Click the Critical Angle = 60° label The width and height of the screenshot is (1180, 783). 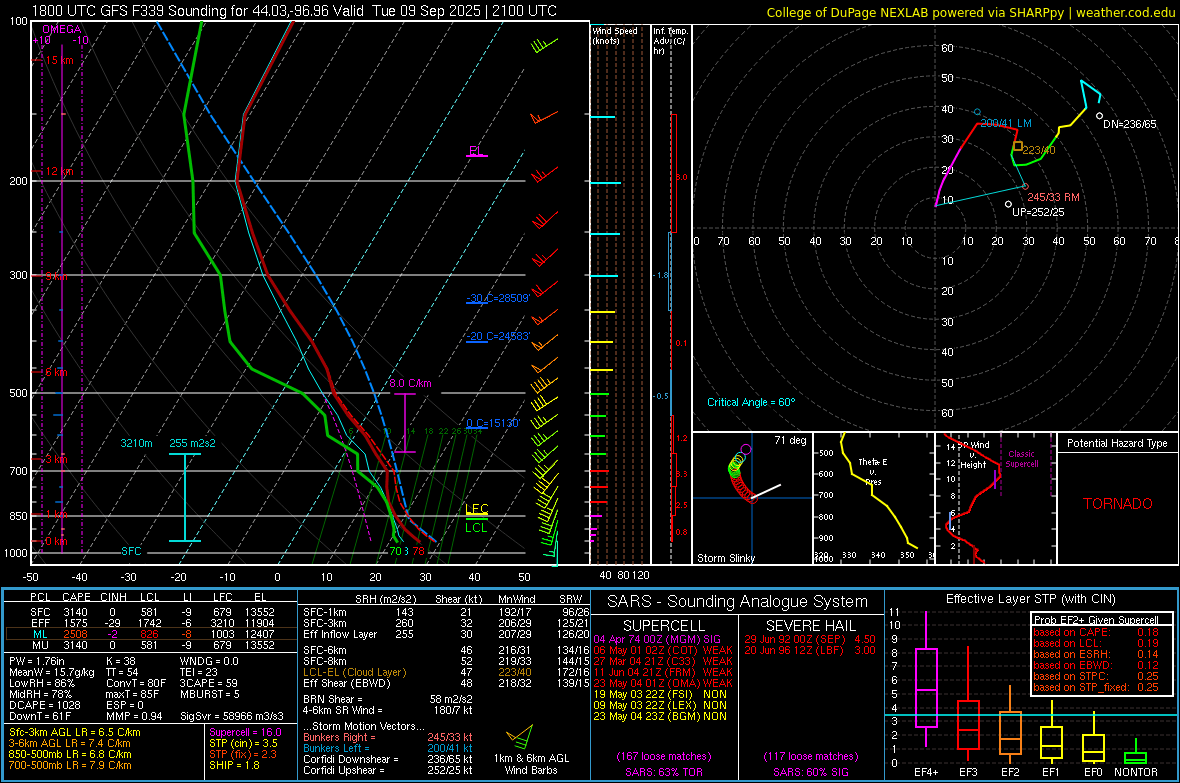tap(751, 402)
